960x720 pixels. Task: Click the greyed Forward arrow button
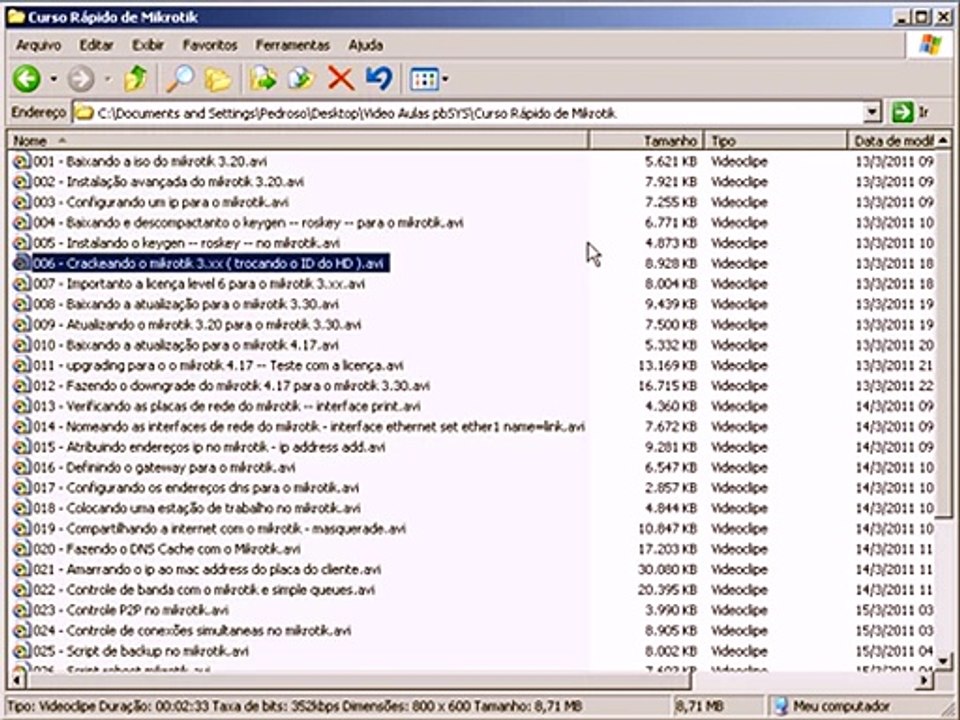pyautogui.click(x=81, y=79)
